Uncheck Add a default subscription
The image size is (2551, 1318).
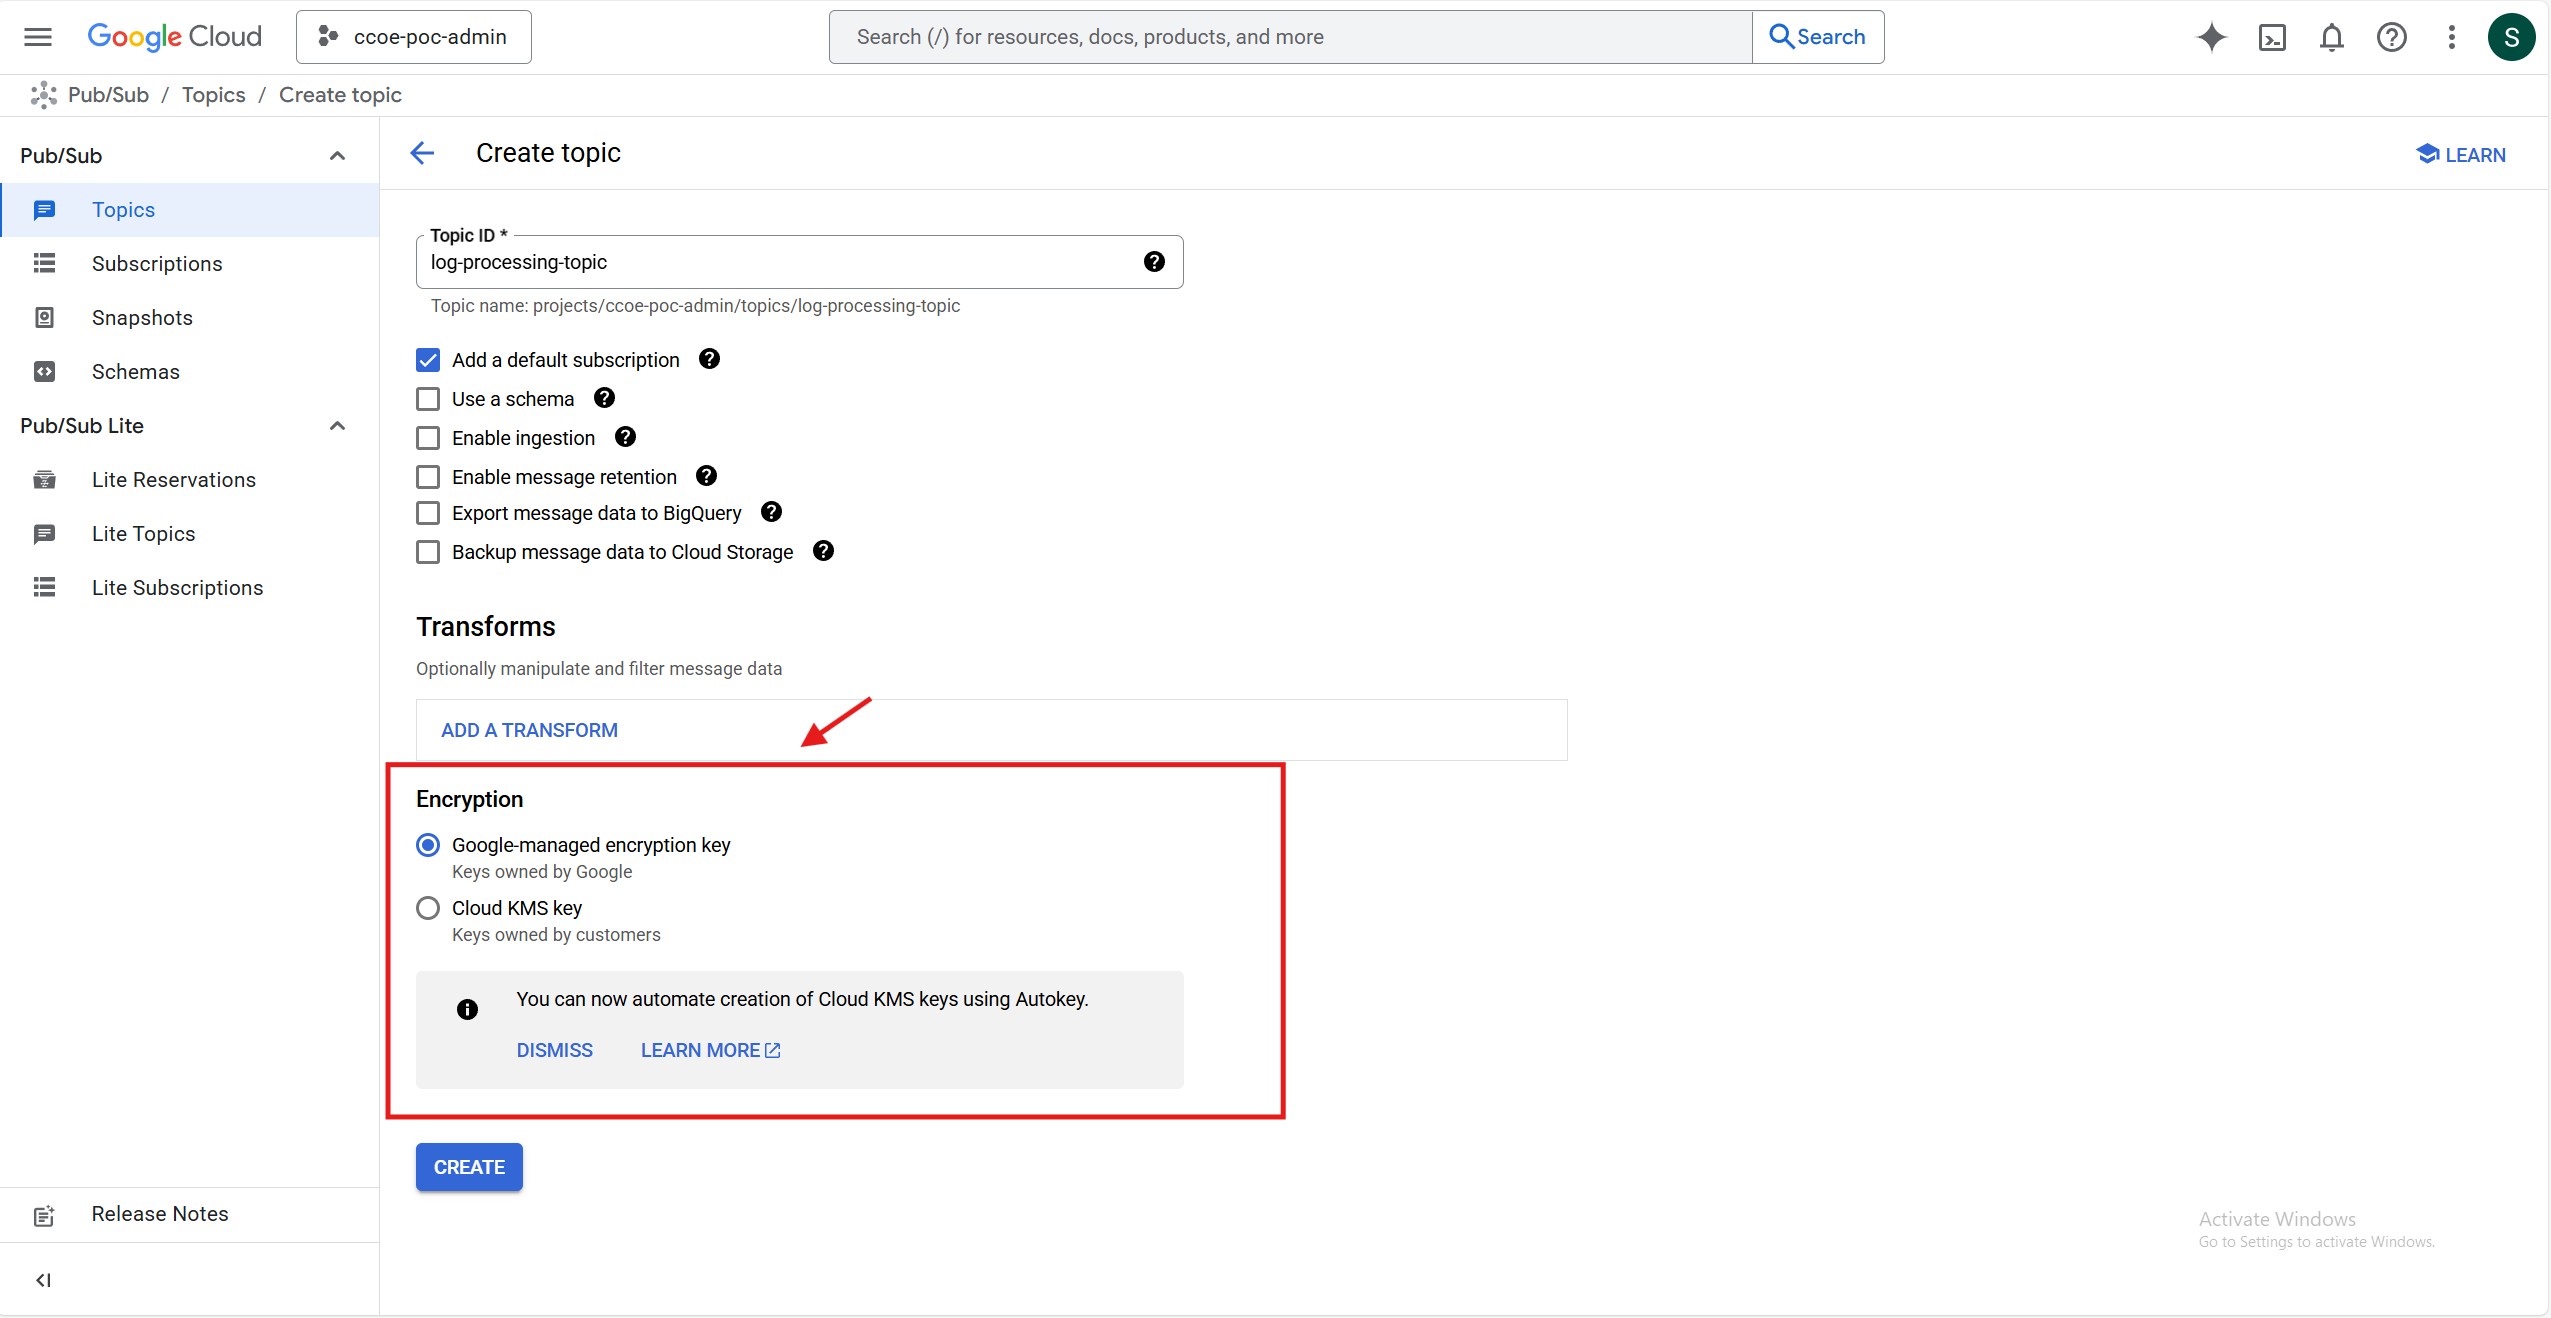[428, 360]
